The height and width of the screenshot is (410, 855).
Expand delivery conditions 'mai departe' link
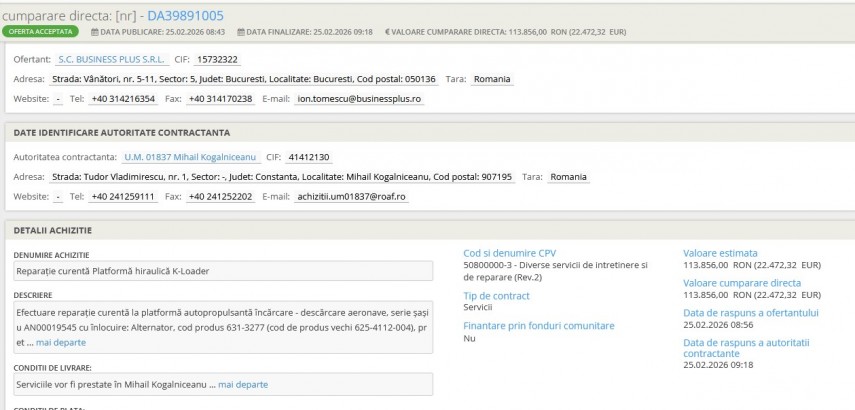pos(243,384)
